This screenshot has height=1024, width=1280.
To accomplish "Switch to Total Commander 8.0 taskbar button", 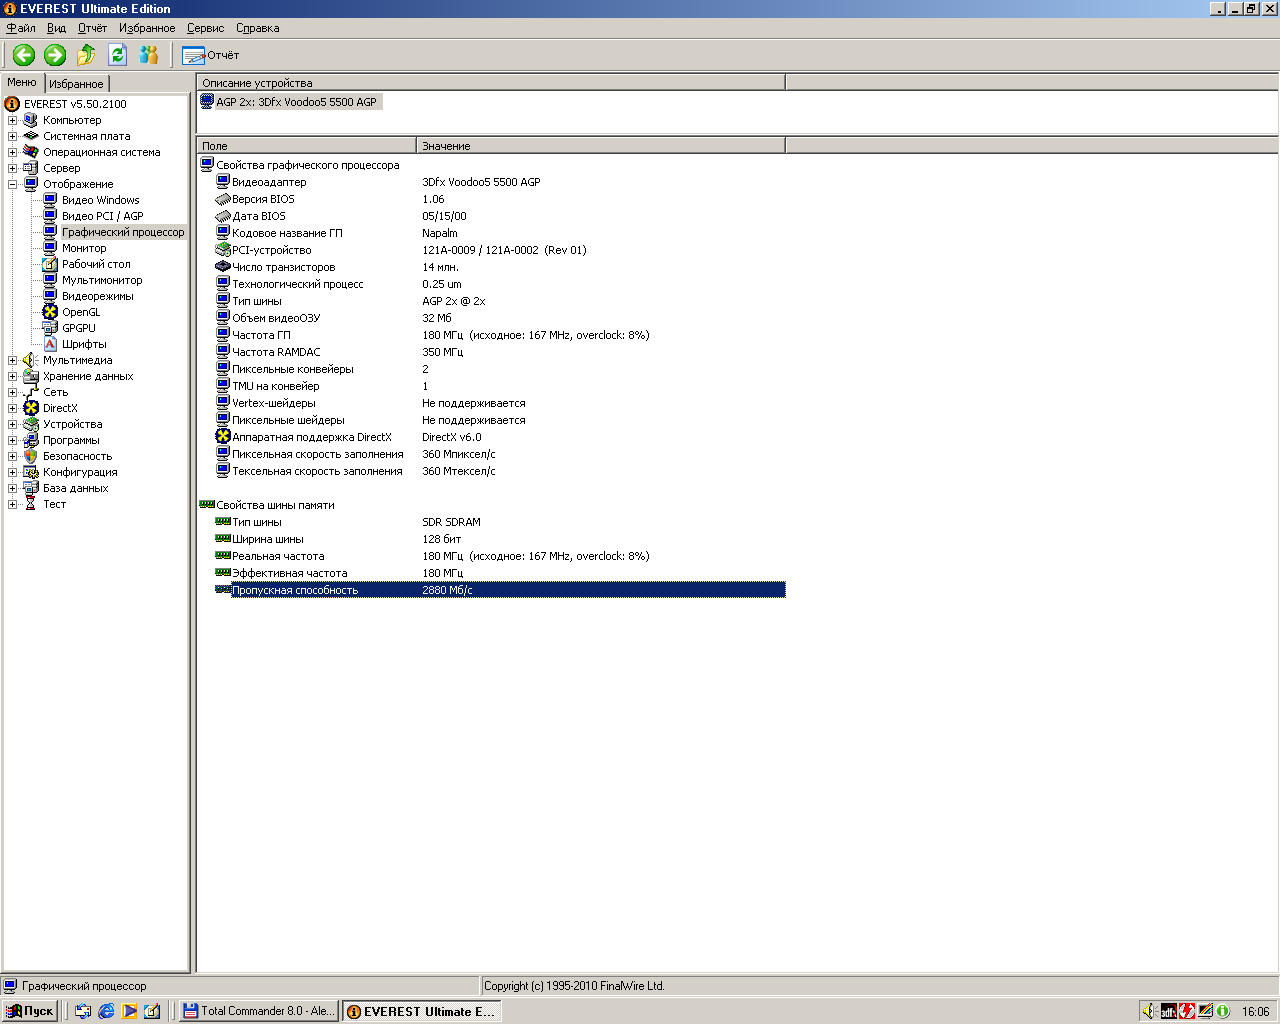I will (259, 1011).
